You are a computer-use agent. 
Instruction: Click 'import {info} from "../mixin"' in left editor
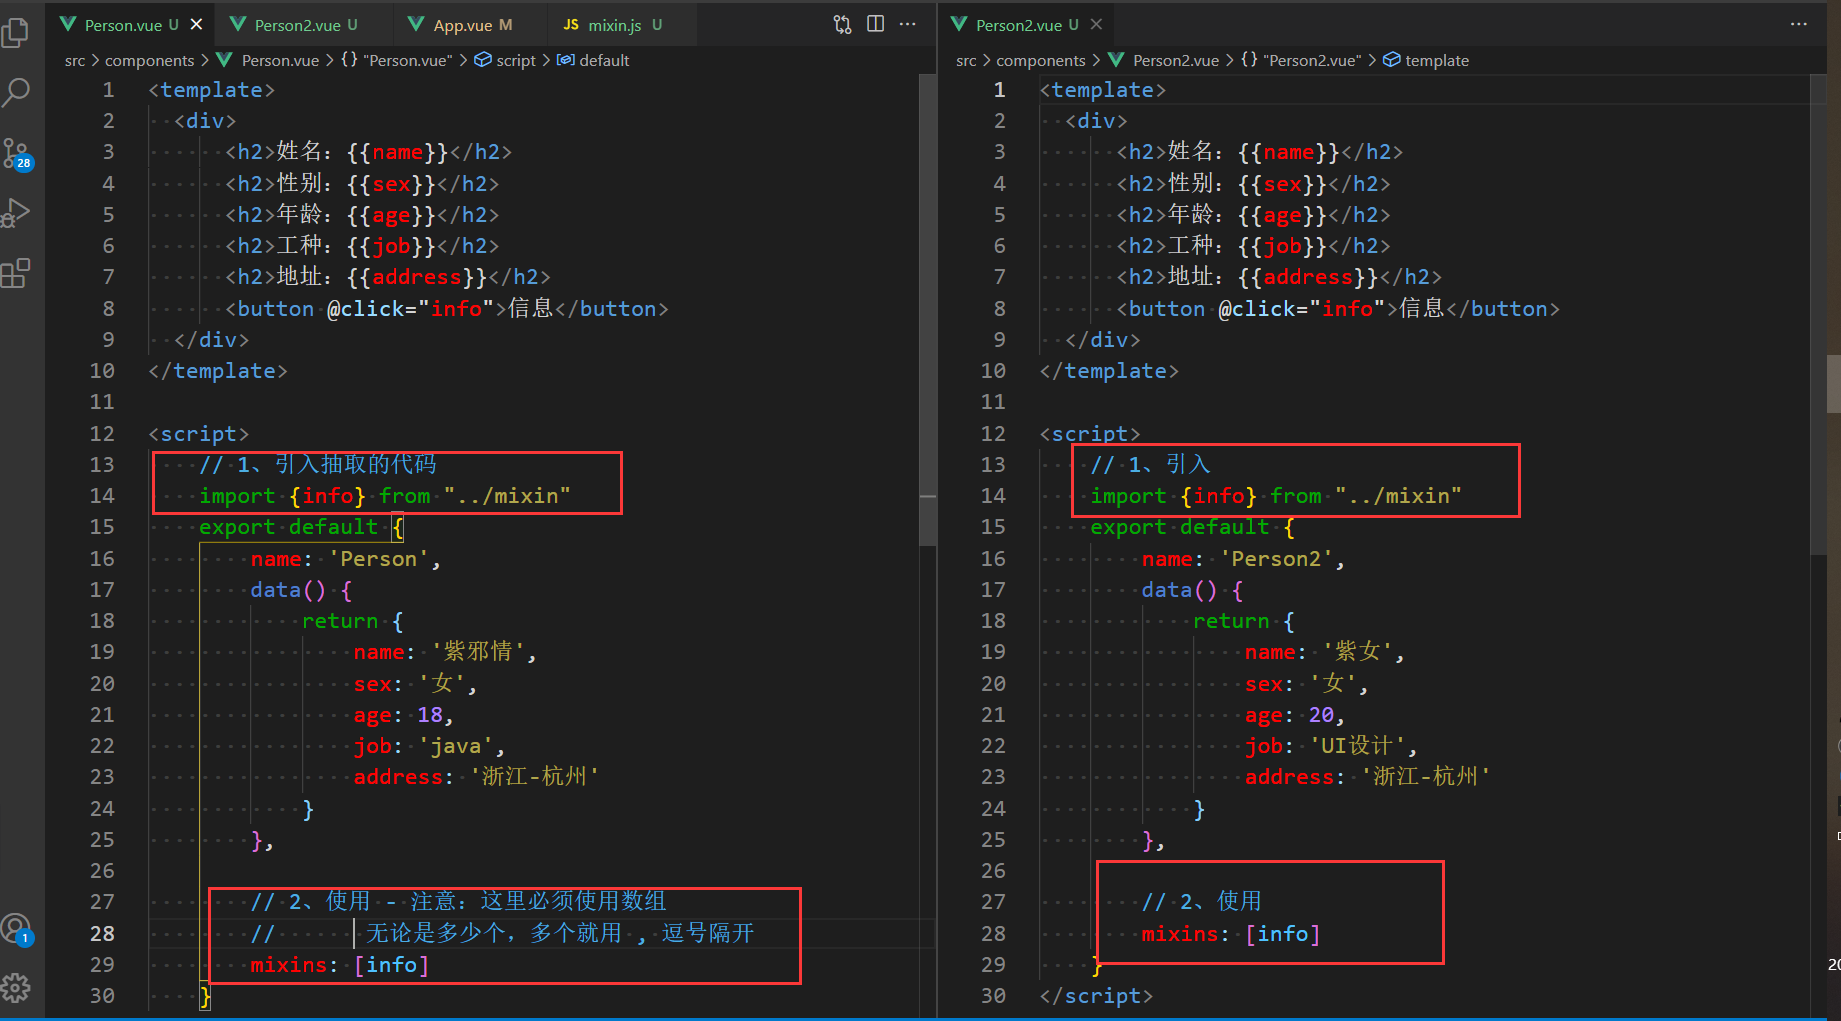385,495
